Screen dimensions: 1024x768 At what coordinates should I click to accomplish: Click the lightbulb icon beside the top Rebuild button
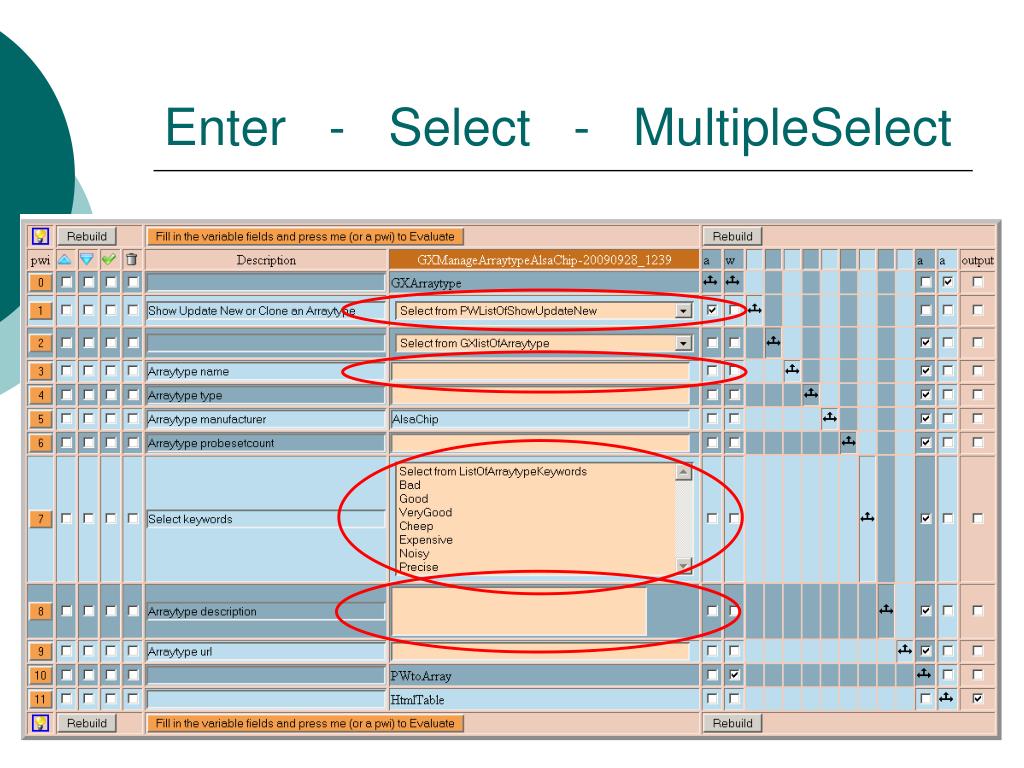(x=40, y=236)
